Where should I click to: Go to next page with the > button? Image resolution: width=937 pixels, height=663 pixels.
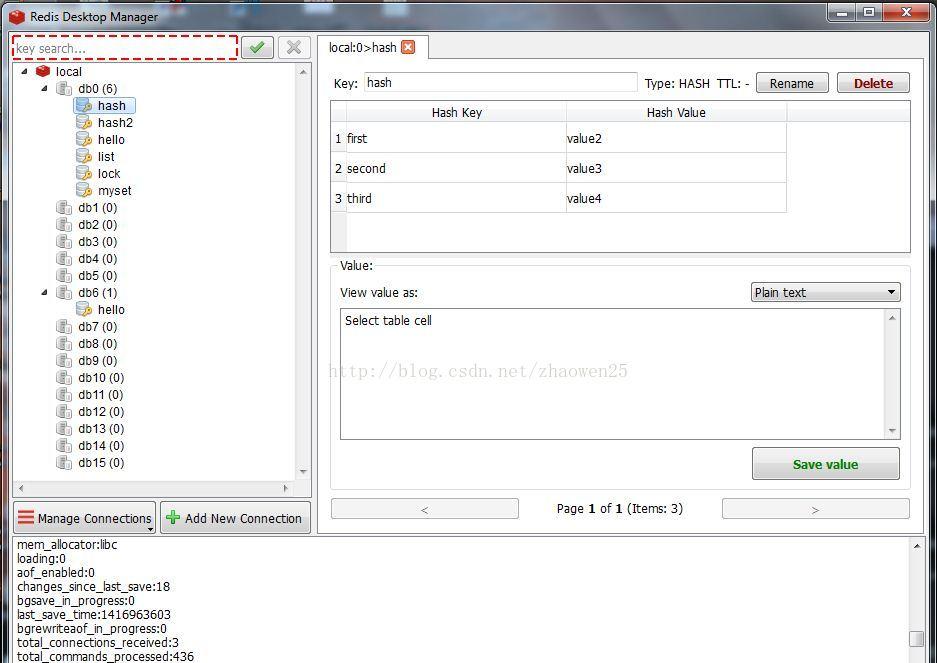click(x=816, y=509)
